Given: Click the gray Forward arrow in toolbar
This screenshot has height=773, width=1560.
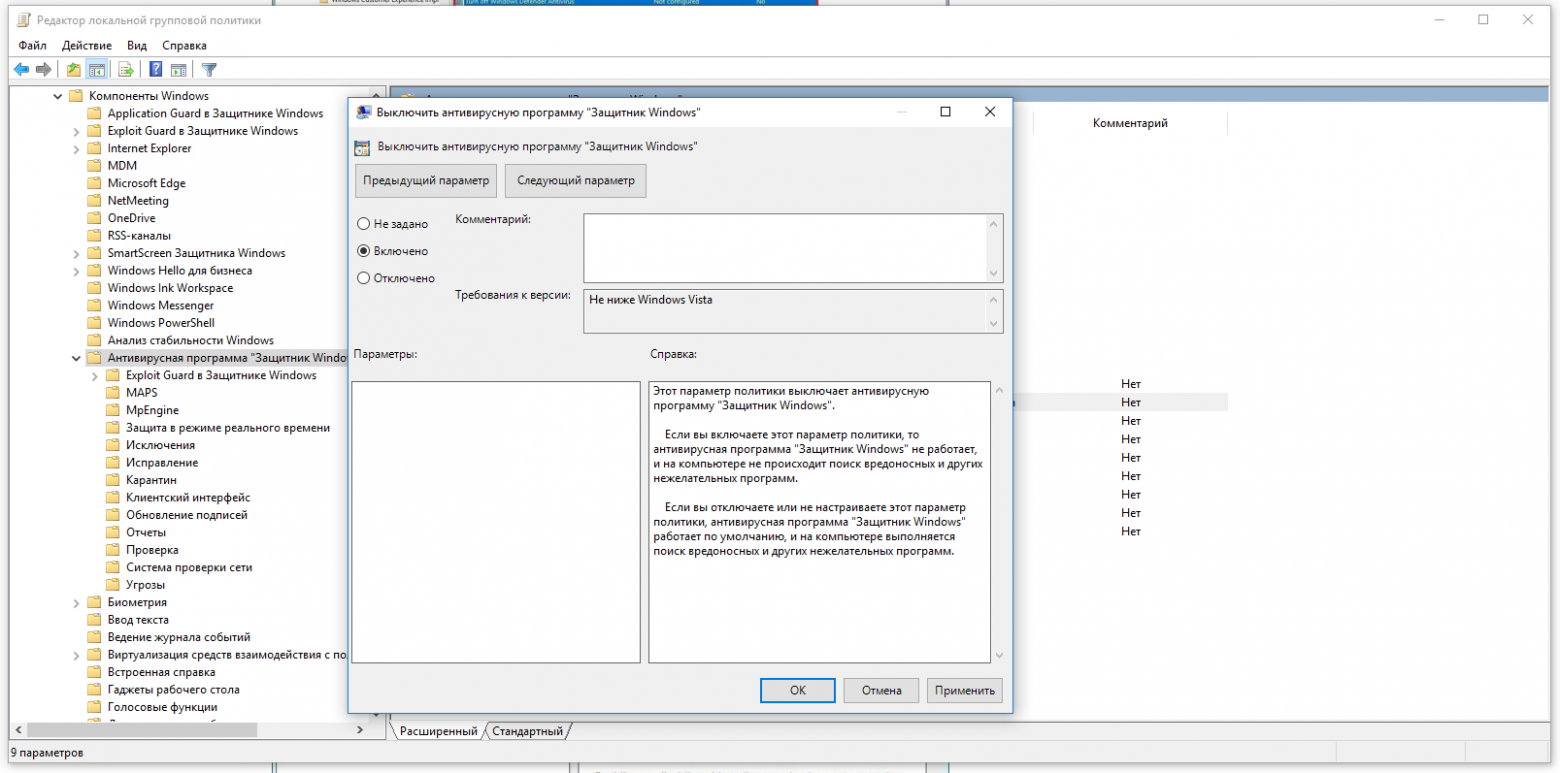Looking at the screenshot, I should pyautogui.click(x=43, y=69).
